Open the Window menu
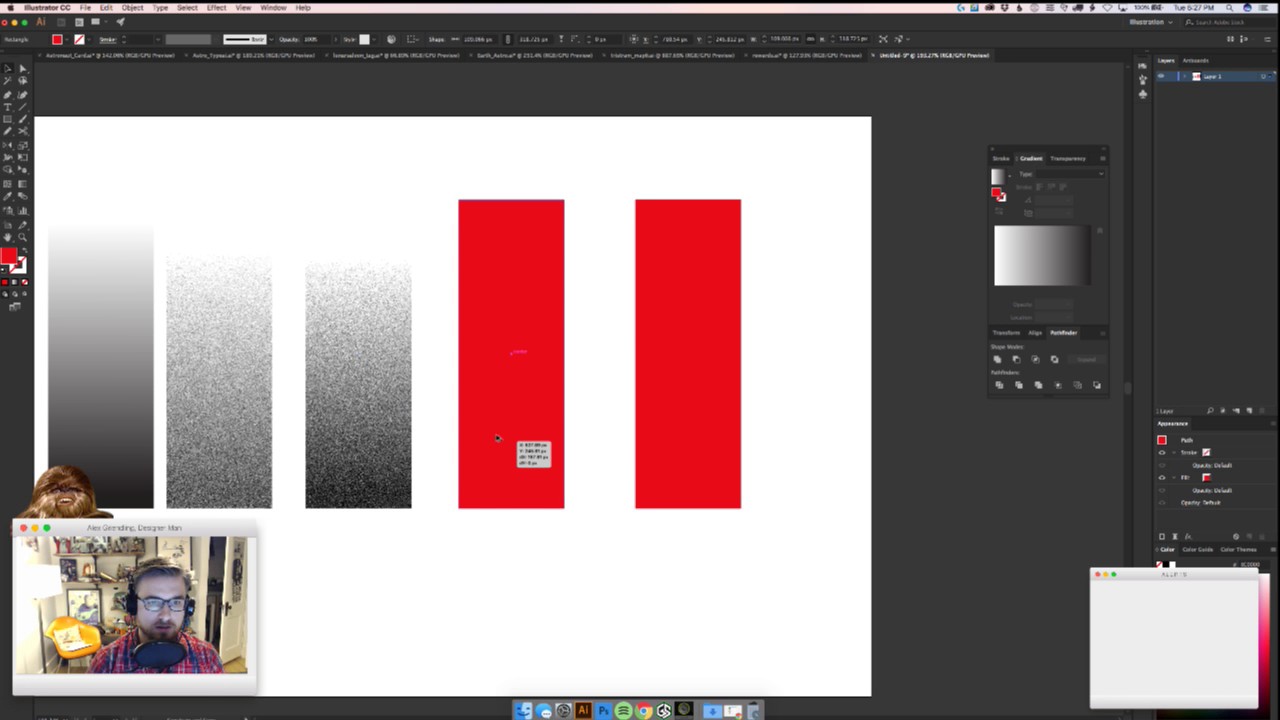 [273, 7]
